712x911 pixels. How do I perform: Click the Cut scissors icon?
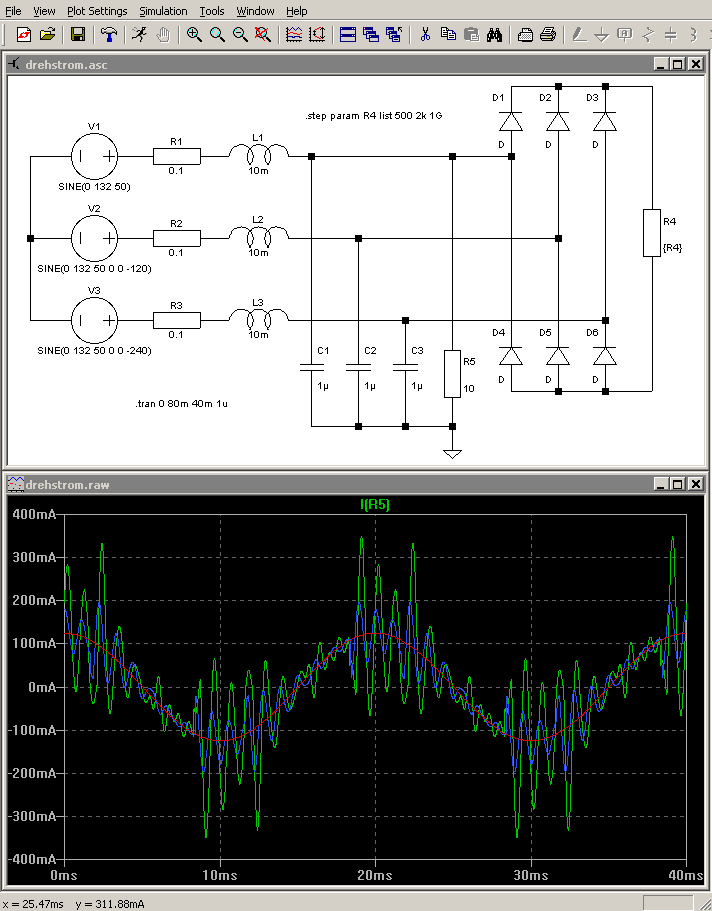coord(425,34)
